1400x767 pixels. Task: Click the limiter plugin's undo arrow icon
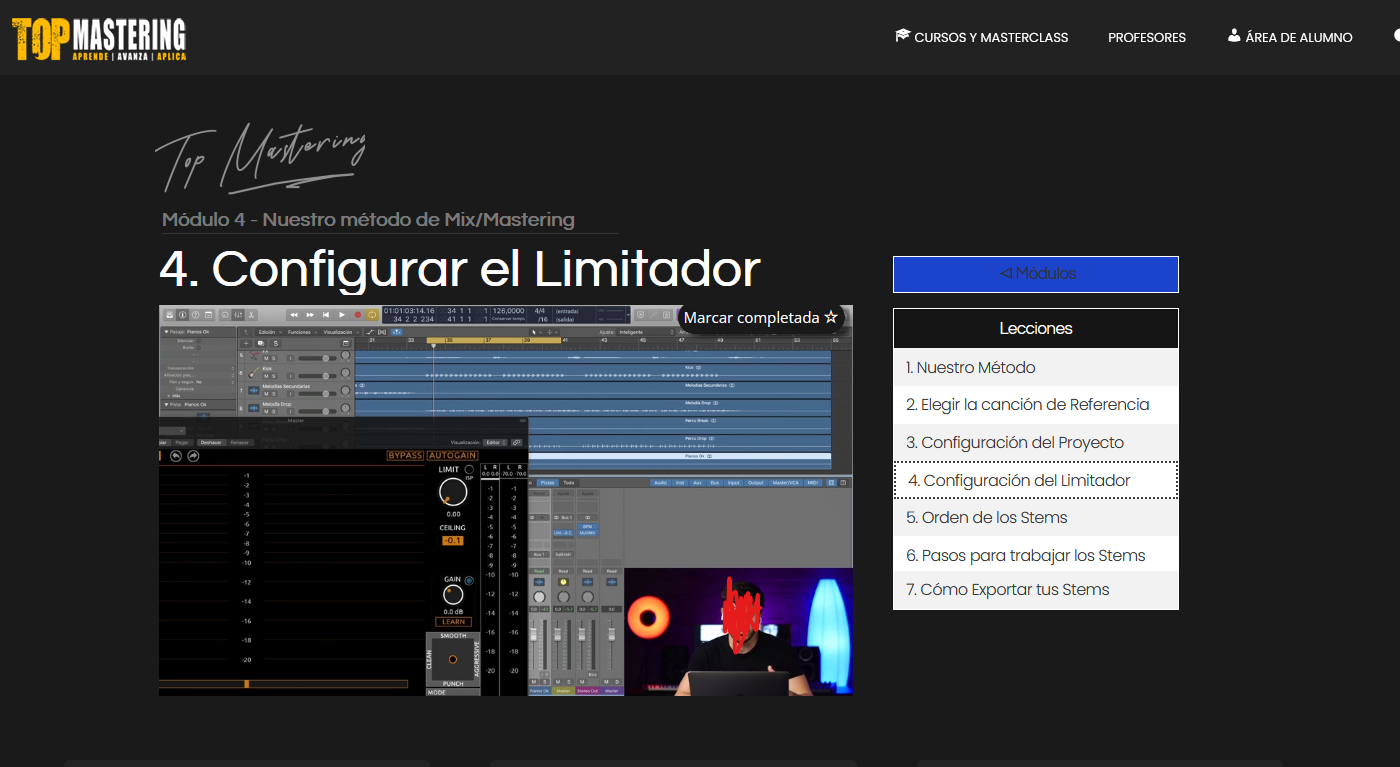click(x=177, y=456)
